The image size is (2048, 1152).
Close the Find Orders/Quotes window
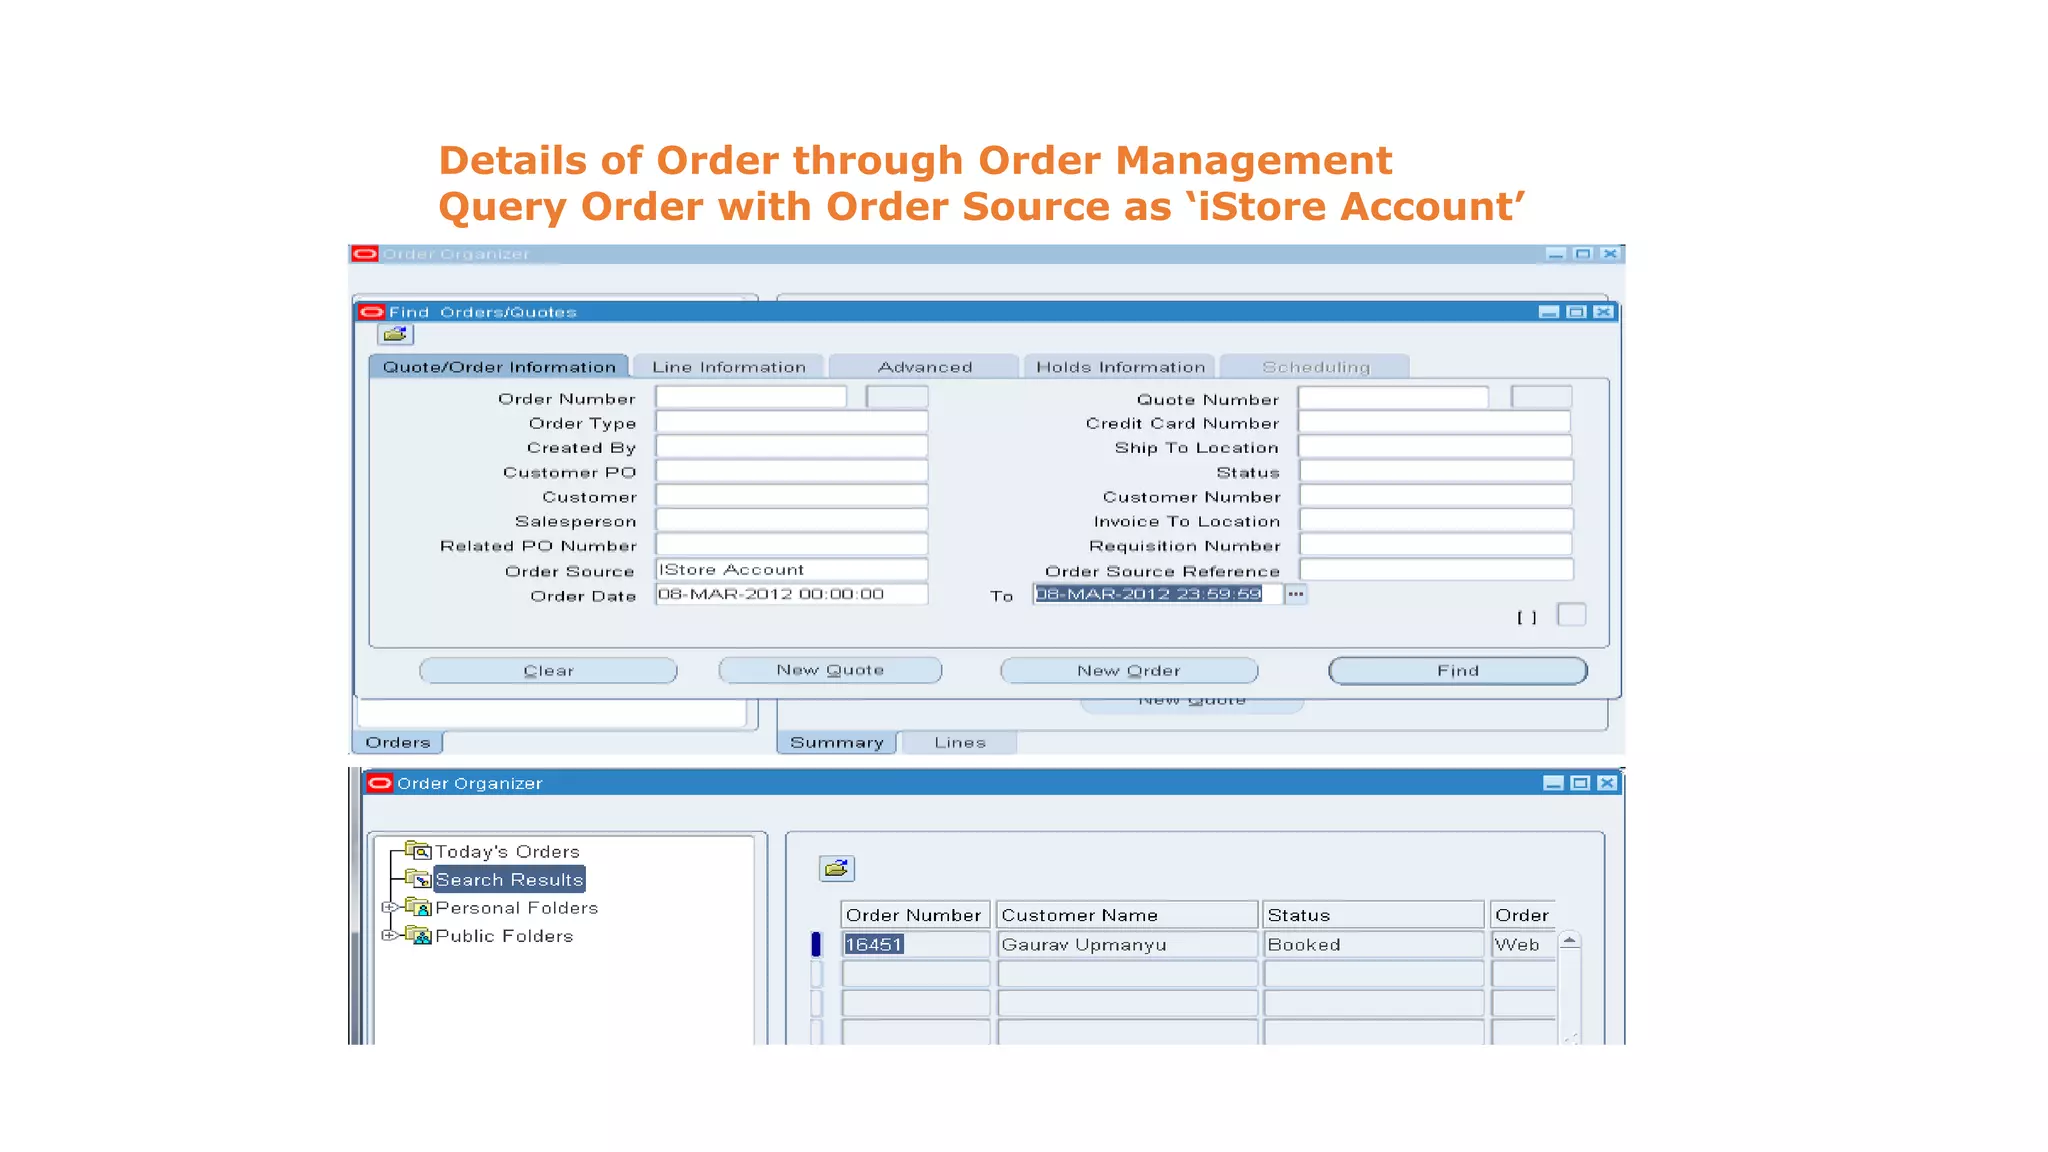point(1604,312)
